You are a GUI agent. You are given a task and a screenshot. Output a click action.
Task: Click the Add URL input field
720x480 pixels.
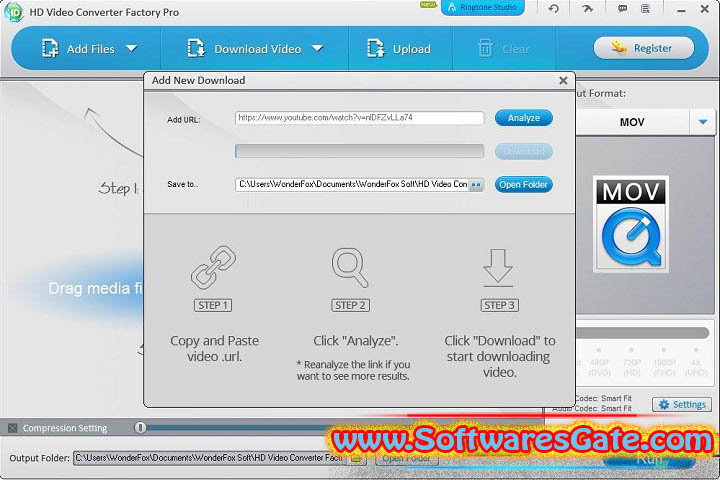pos(359,118)
